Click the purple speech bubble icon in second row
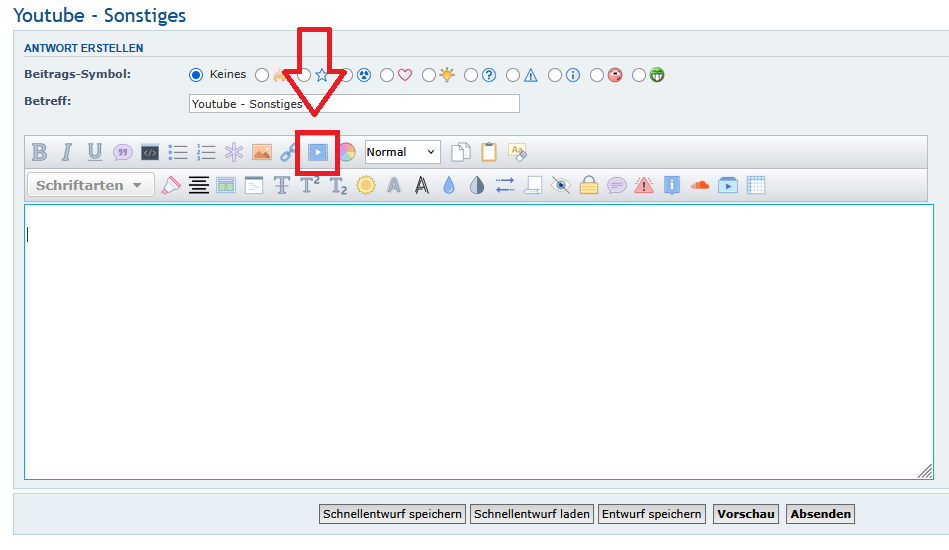Viewport: 949px width, 550px height. 616,185
